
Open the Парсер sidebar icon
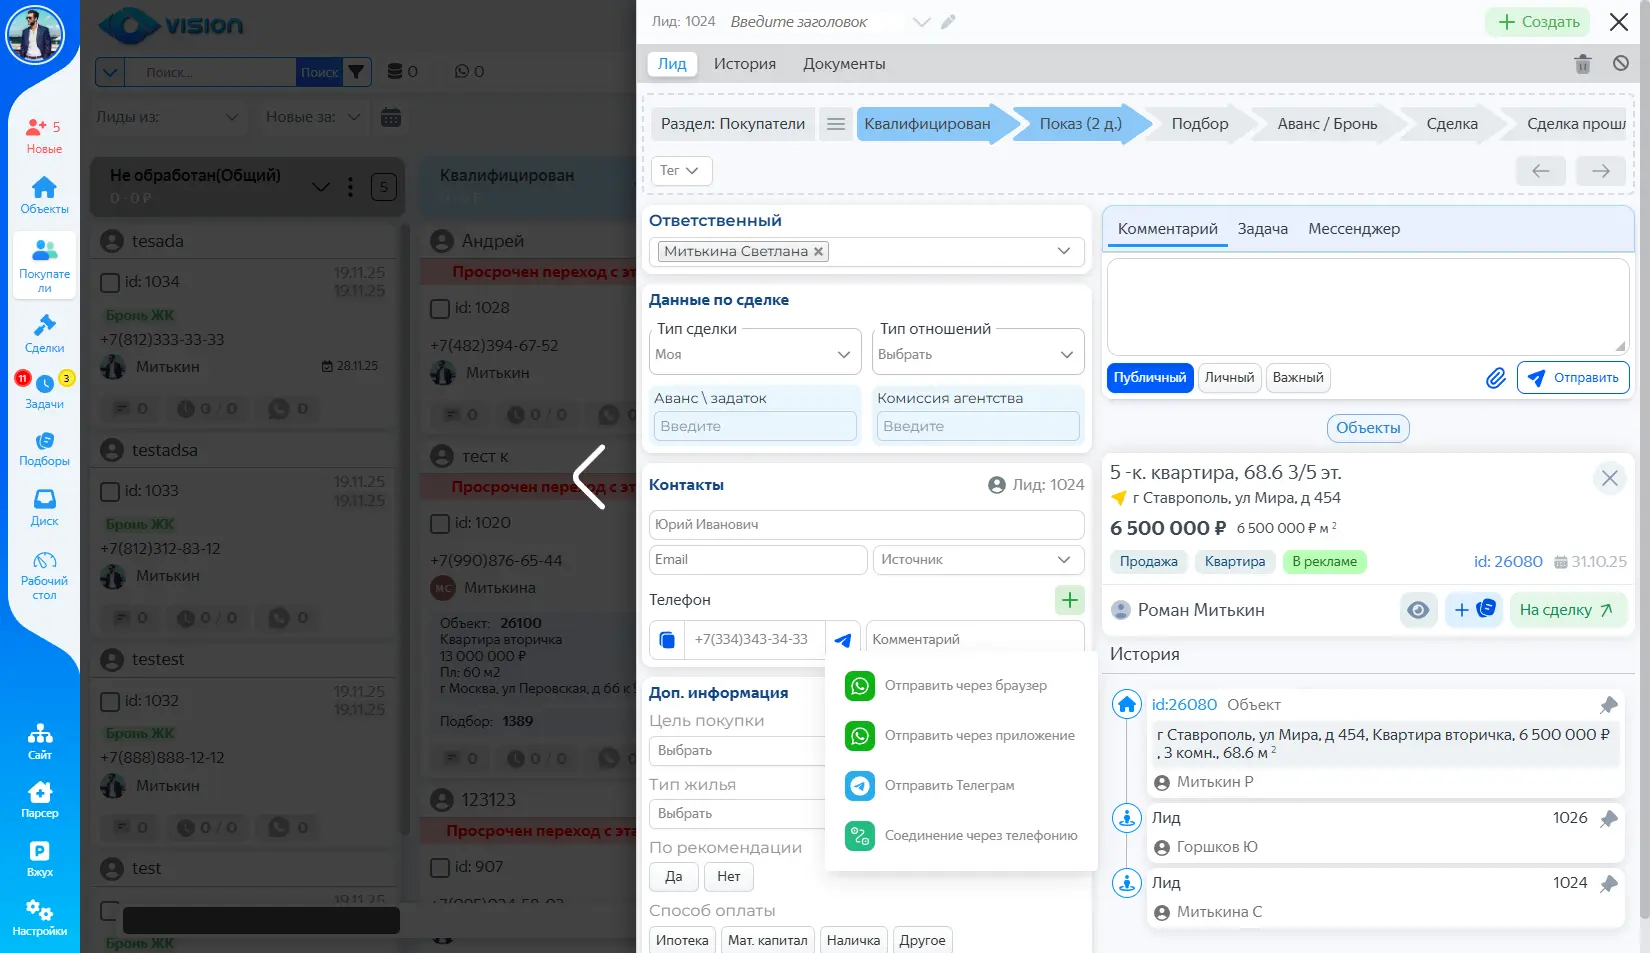(x=40, y=800)
